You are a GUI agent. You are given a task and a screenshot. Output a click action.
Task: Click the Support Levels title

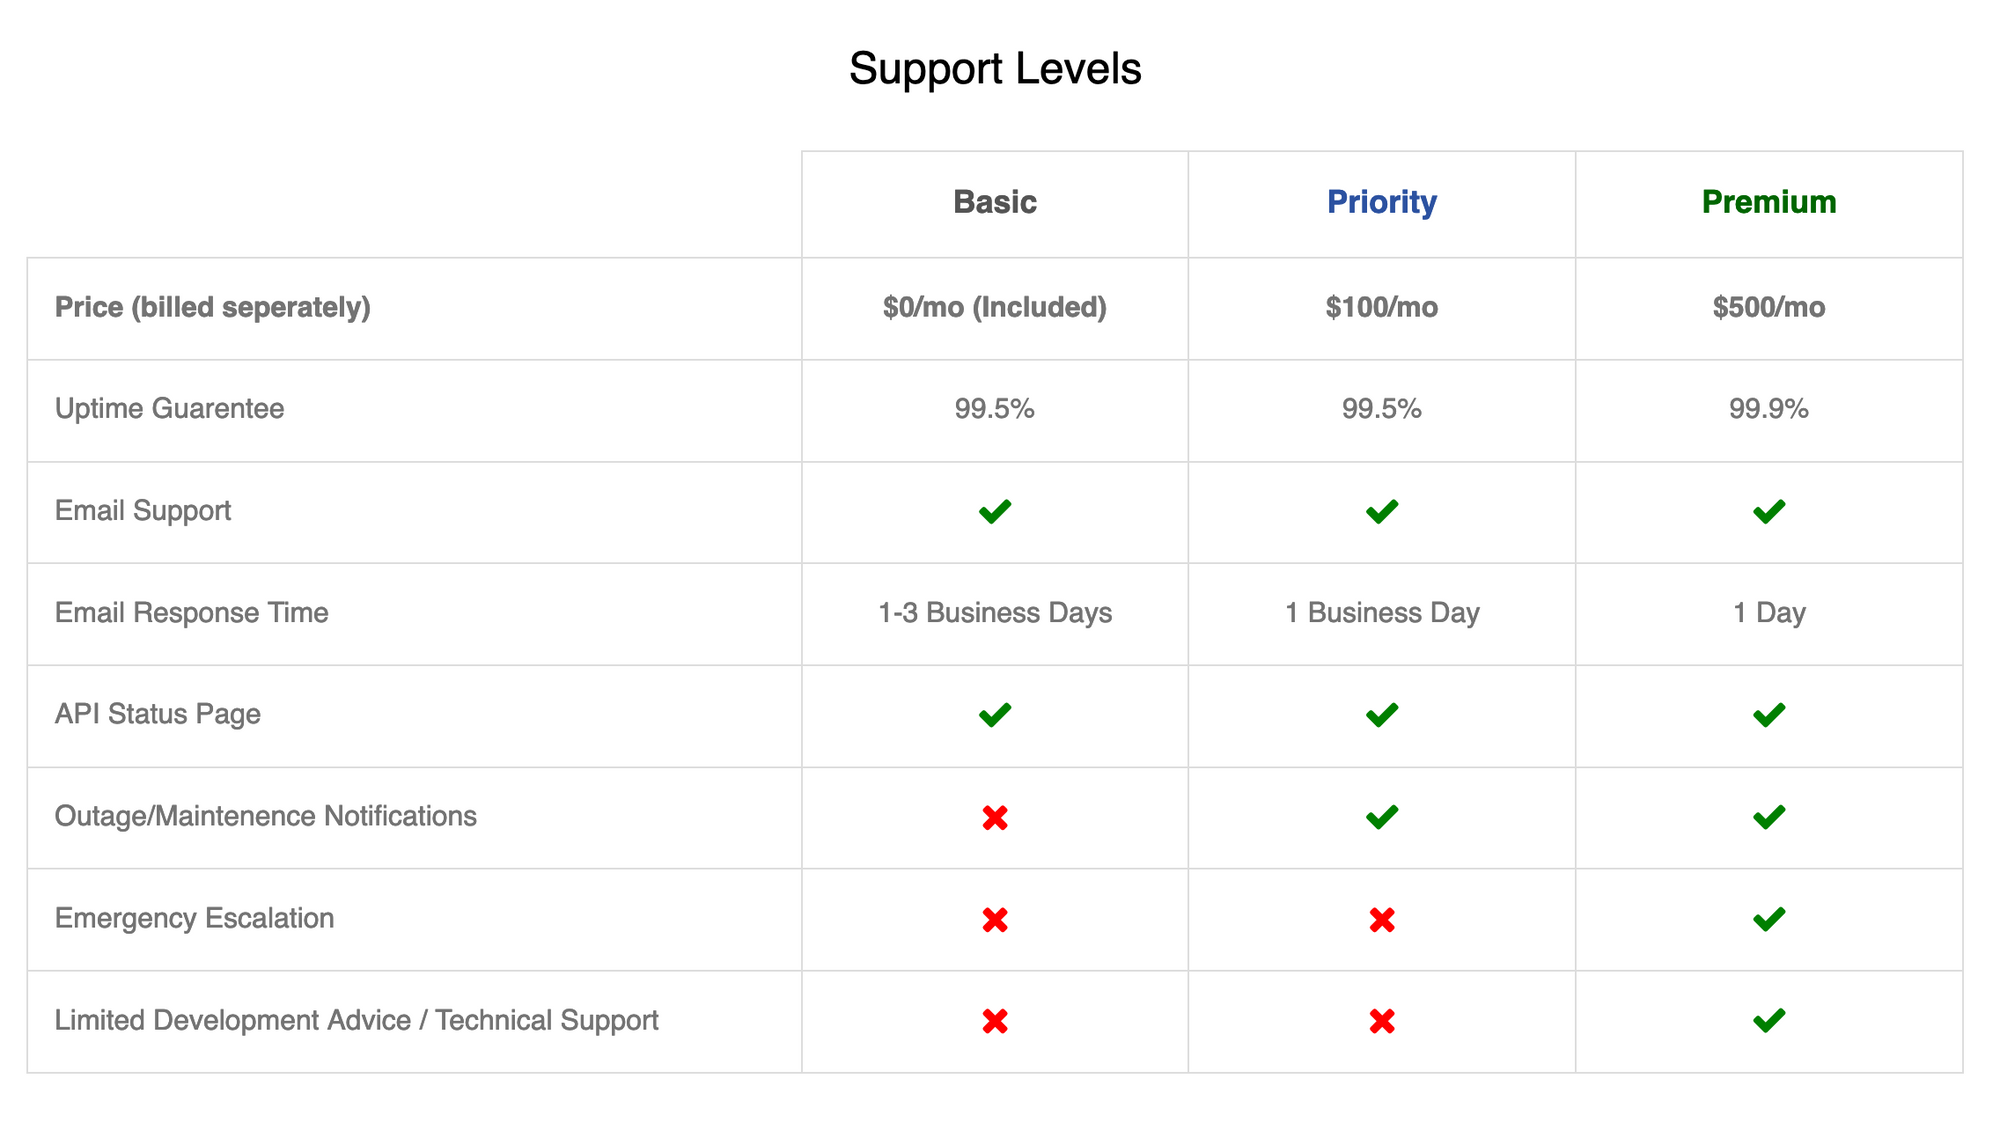click(995, 69)
